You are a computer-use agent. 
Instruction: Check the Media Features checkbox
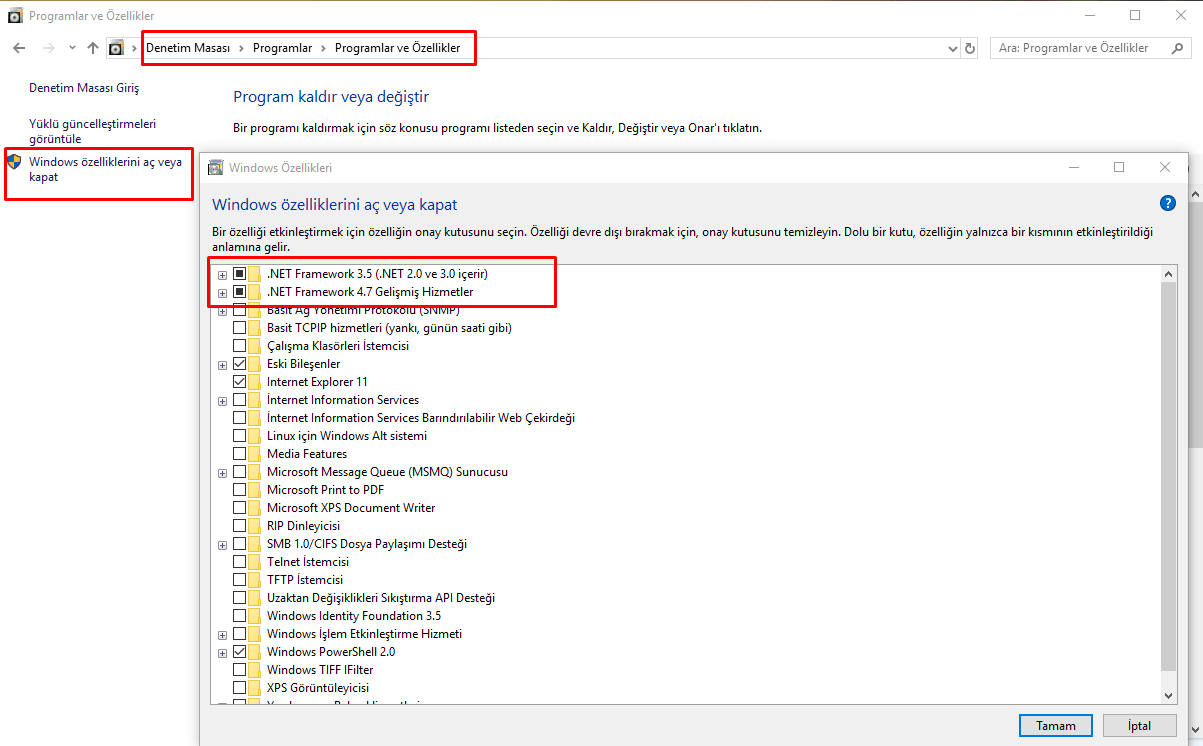point(239,453)
